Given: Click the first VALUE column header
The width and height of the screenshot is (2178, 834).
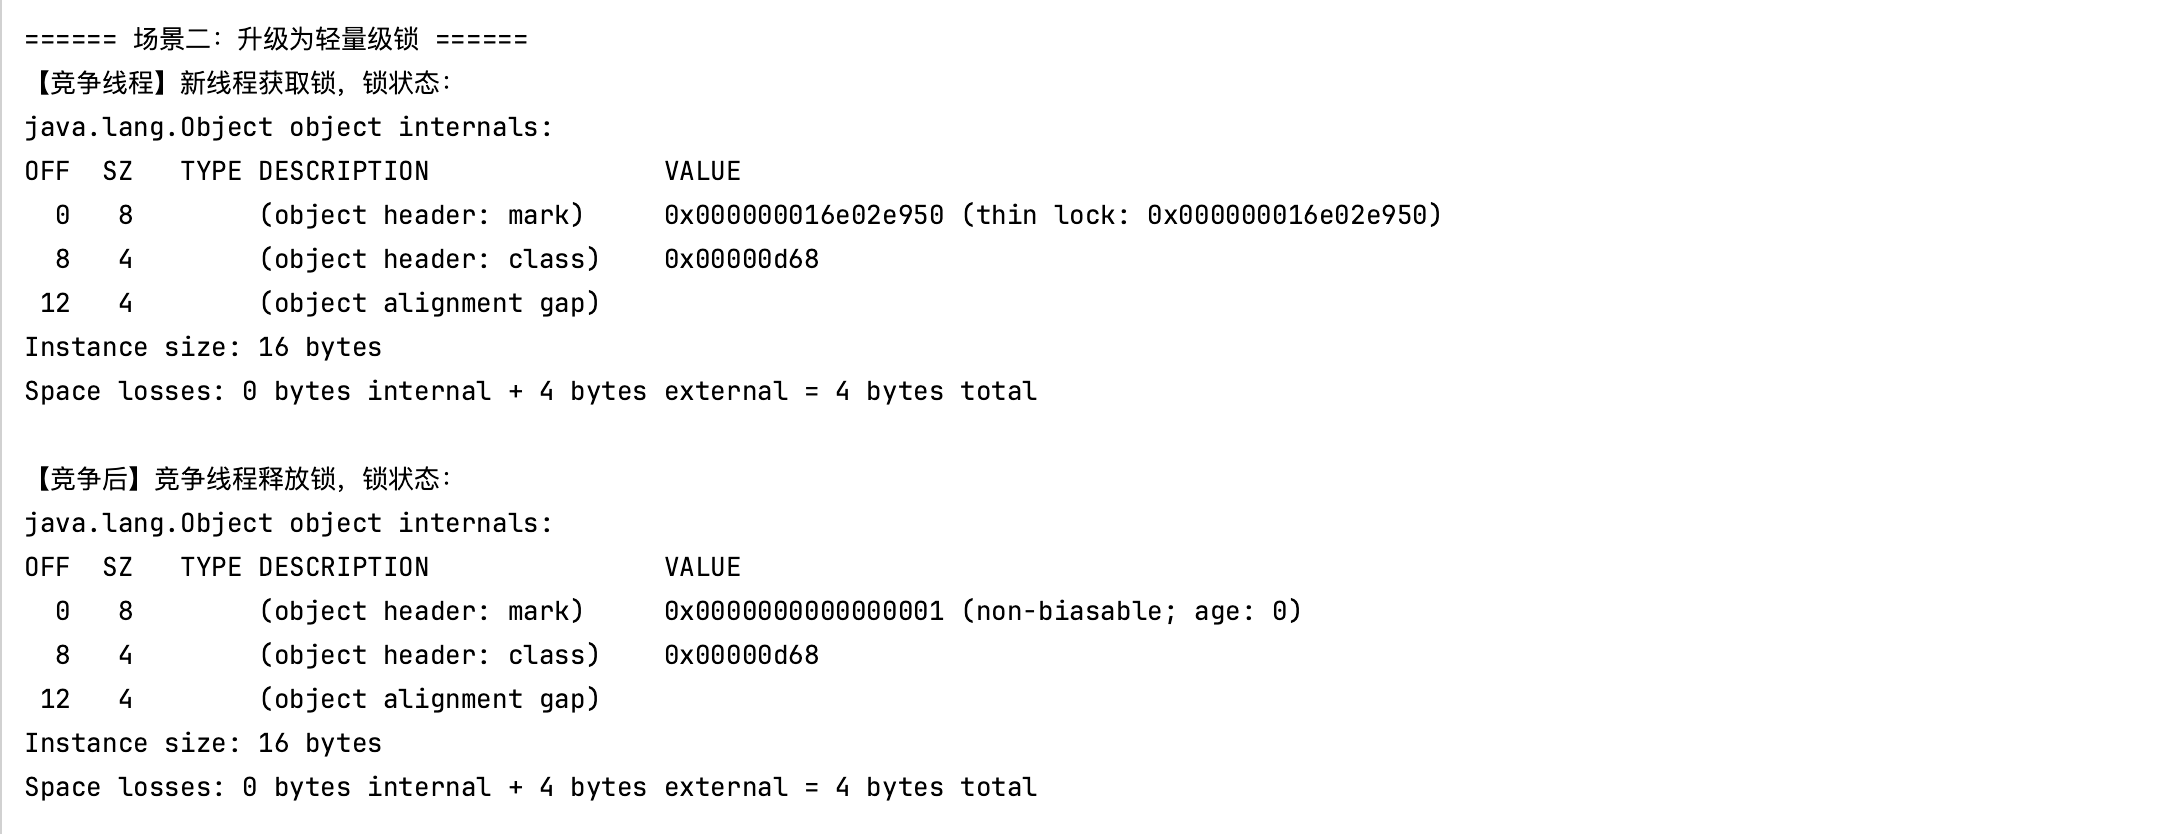Looking at the screenshot, I should pos(702,171).
